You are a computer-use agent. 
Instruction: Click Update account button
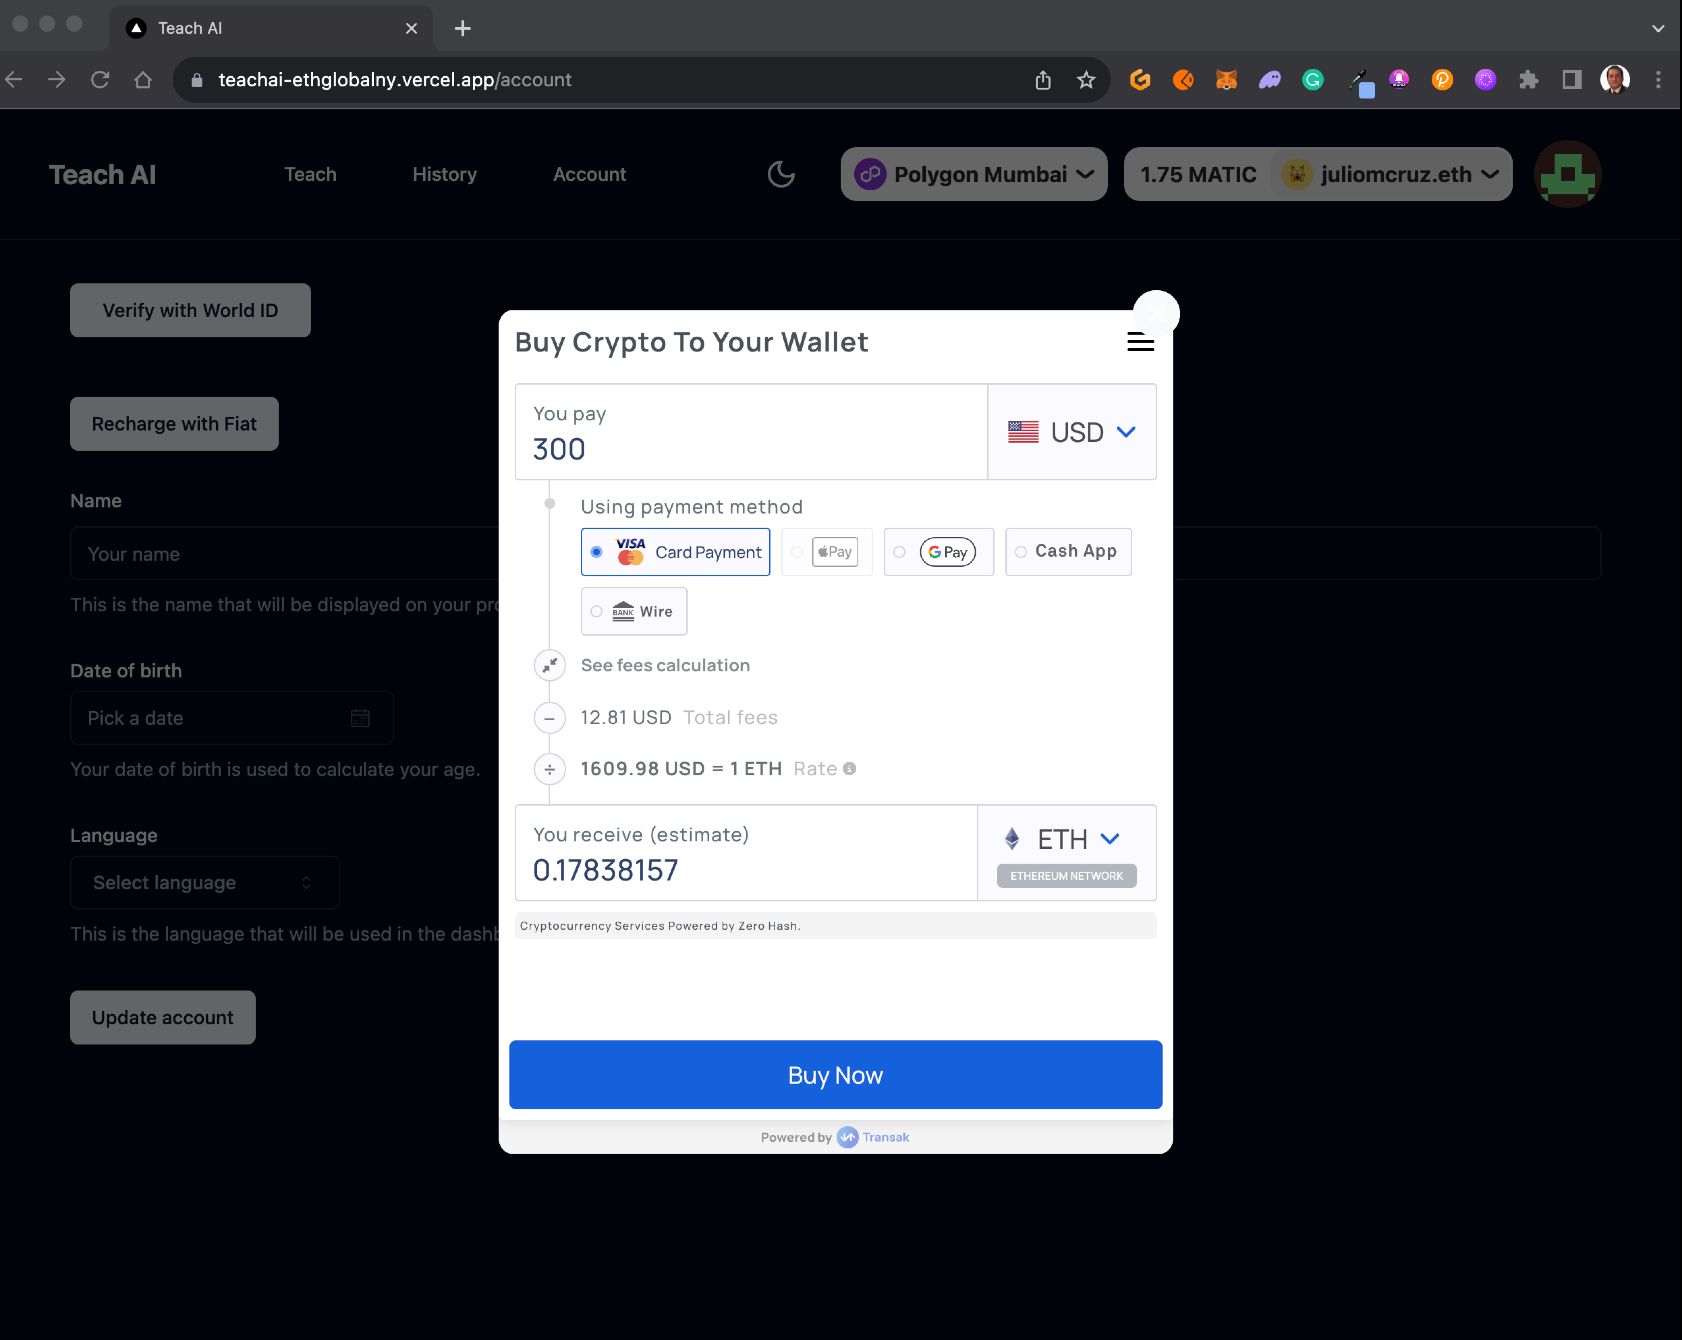(x=163, y=1018)
